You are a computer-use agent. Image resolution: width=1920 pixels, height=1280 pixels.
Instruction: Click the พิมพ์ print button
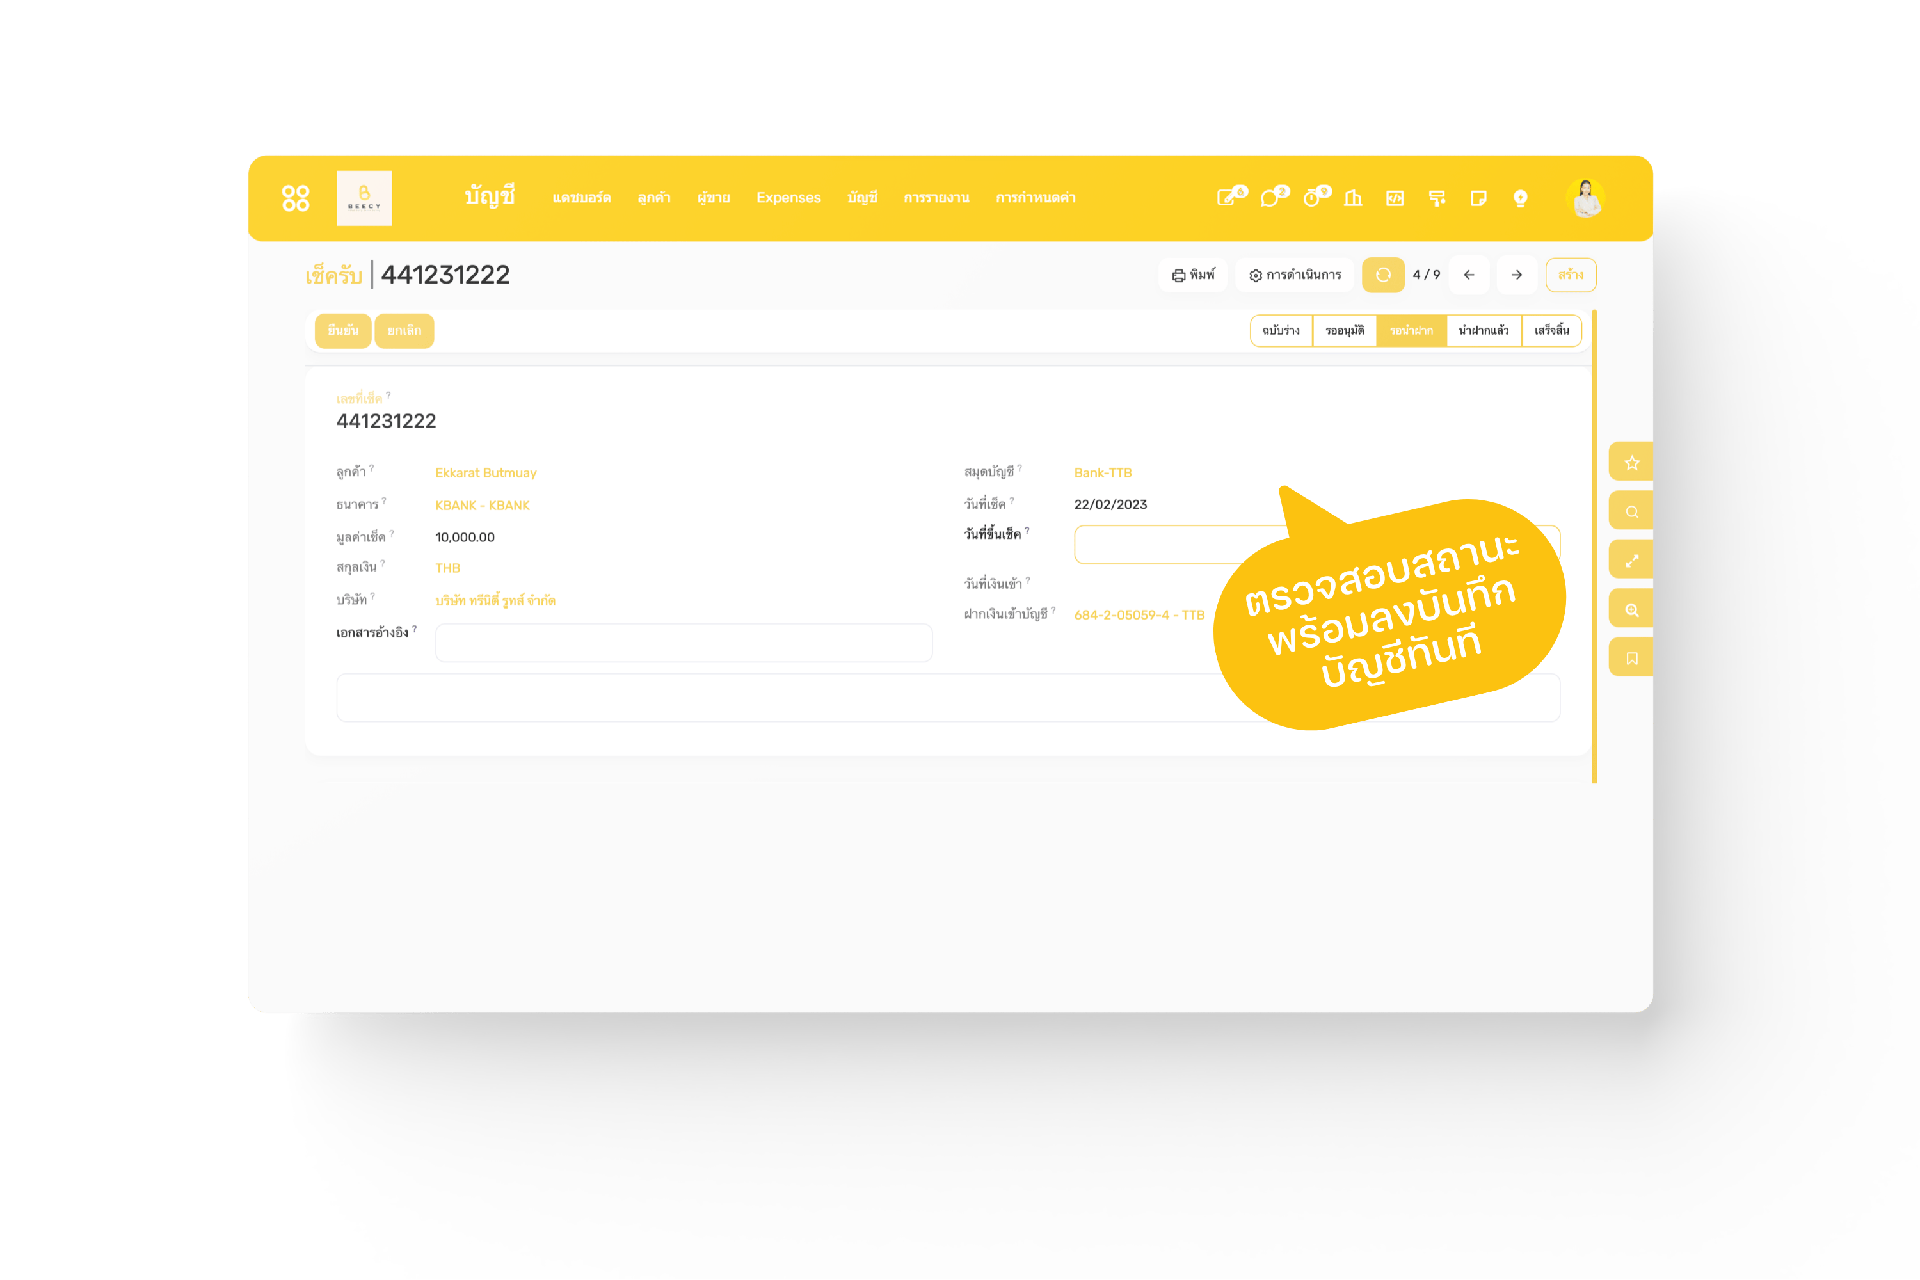1193,275
